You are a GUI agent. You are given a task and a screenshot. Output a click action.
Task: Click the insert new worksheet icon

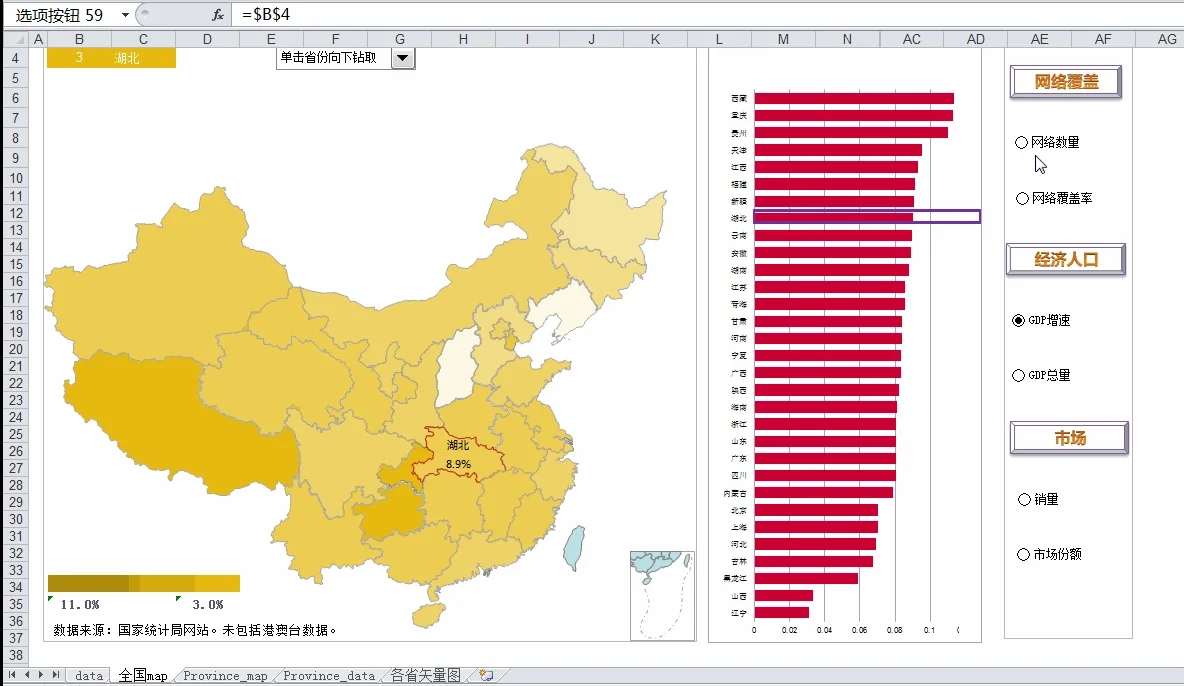[x=486, y=675]
